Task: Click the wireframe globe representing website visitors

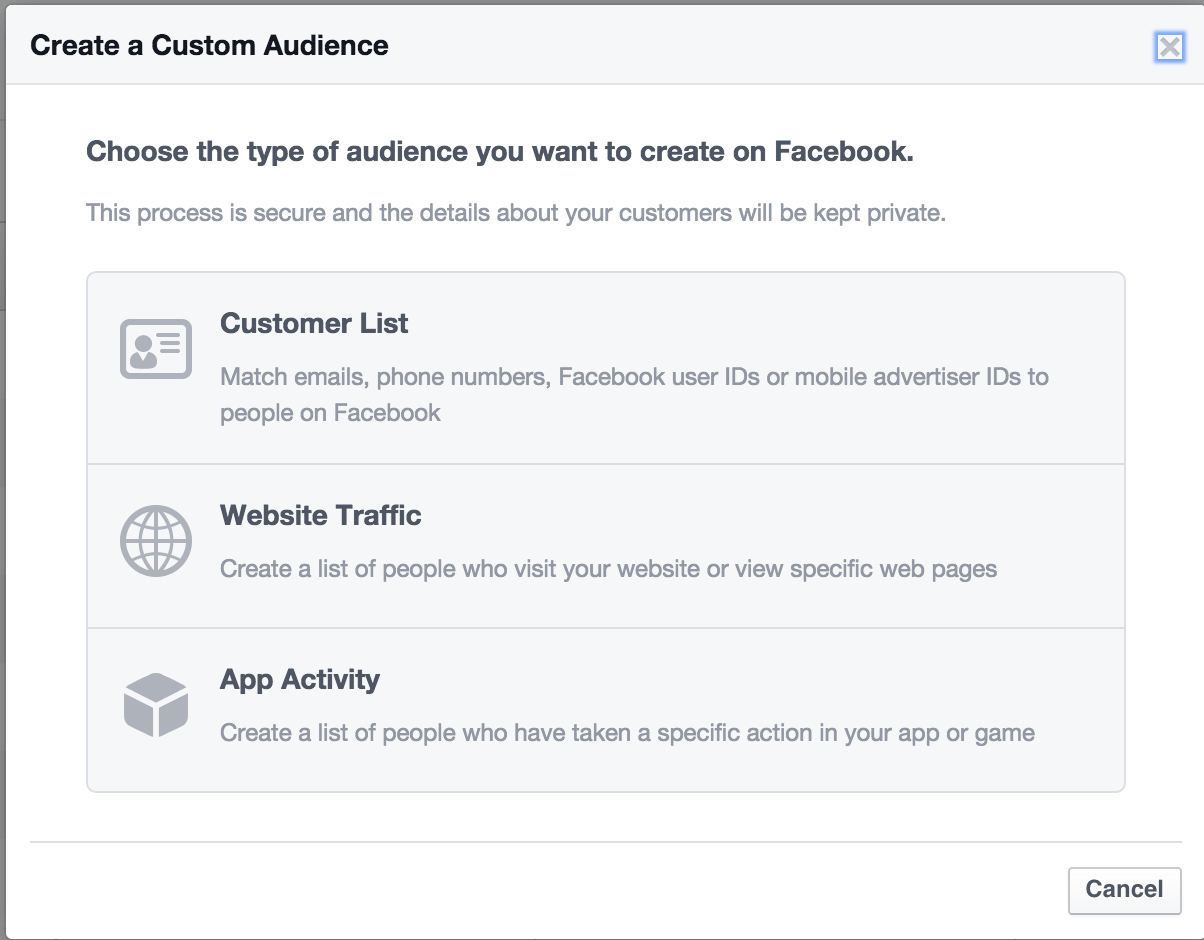Action: (155, 540)
